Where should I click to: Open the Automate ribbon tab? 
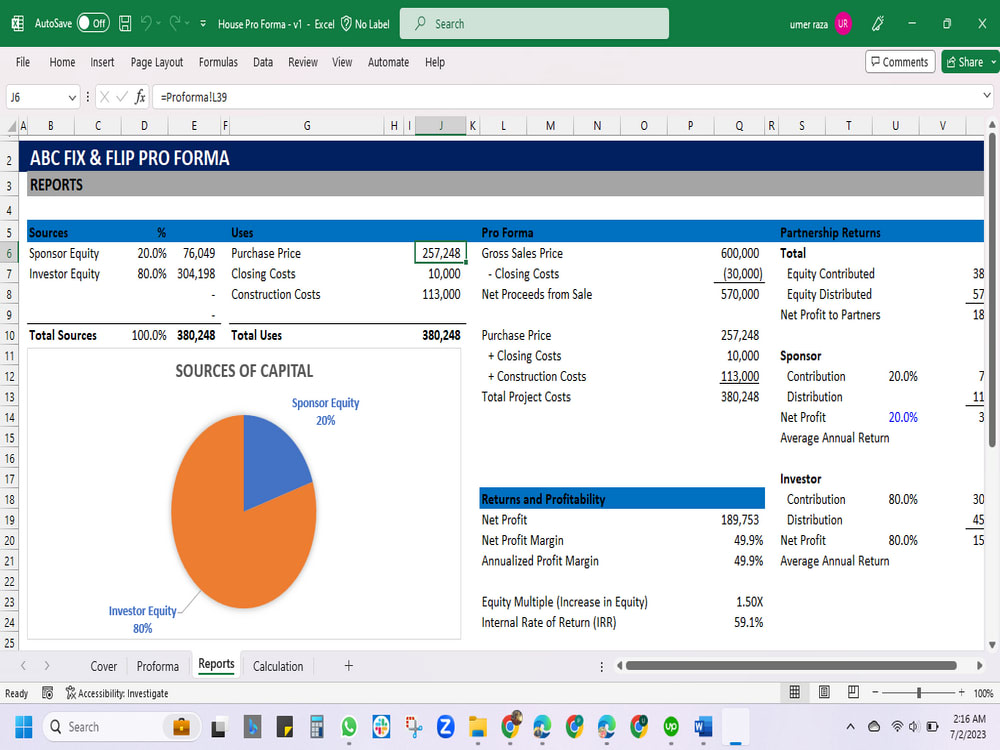pos(388,62)
